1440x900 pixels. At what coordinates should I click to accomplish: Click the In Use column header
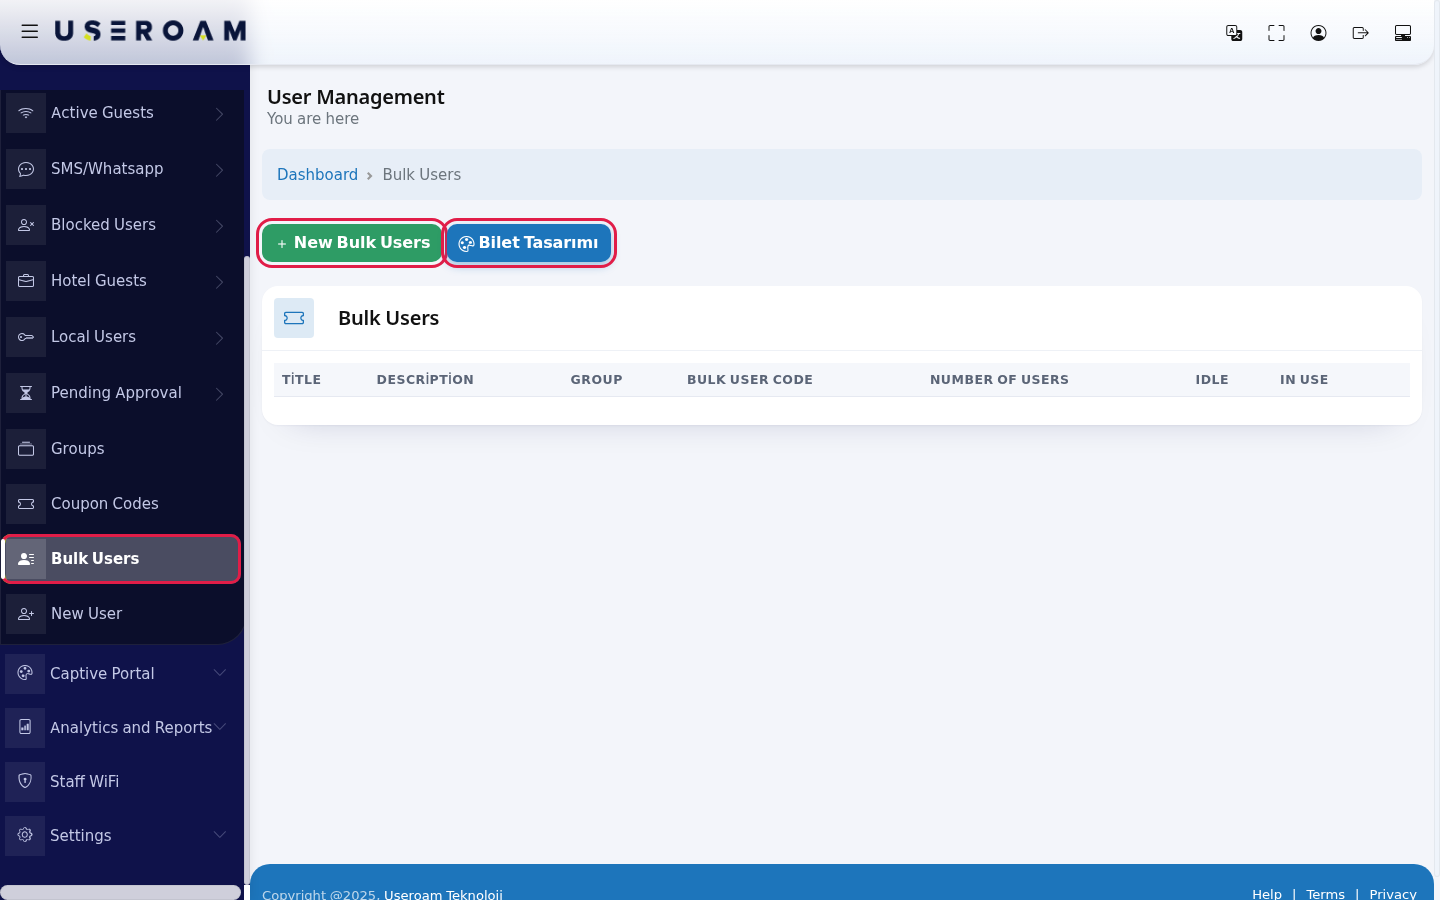[x=1304, y=380]
